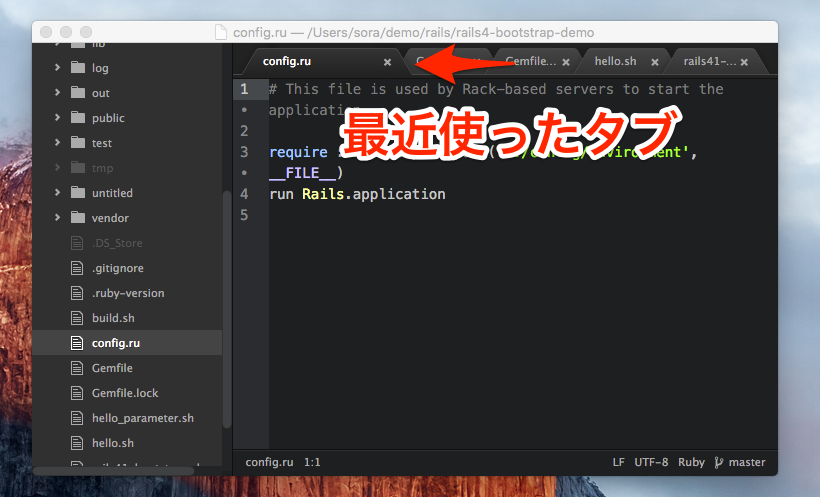The height and width of the screenshot is (497, 820).
Task: Open the public folder in tree
Action: tap(108, 118)
